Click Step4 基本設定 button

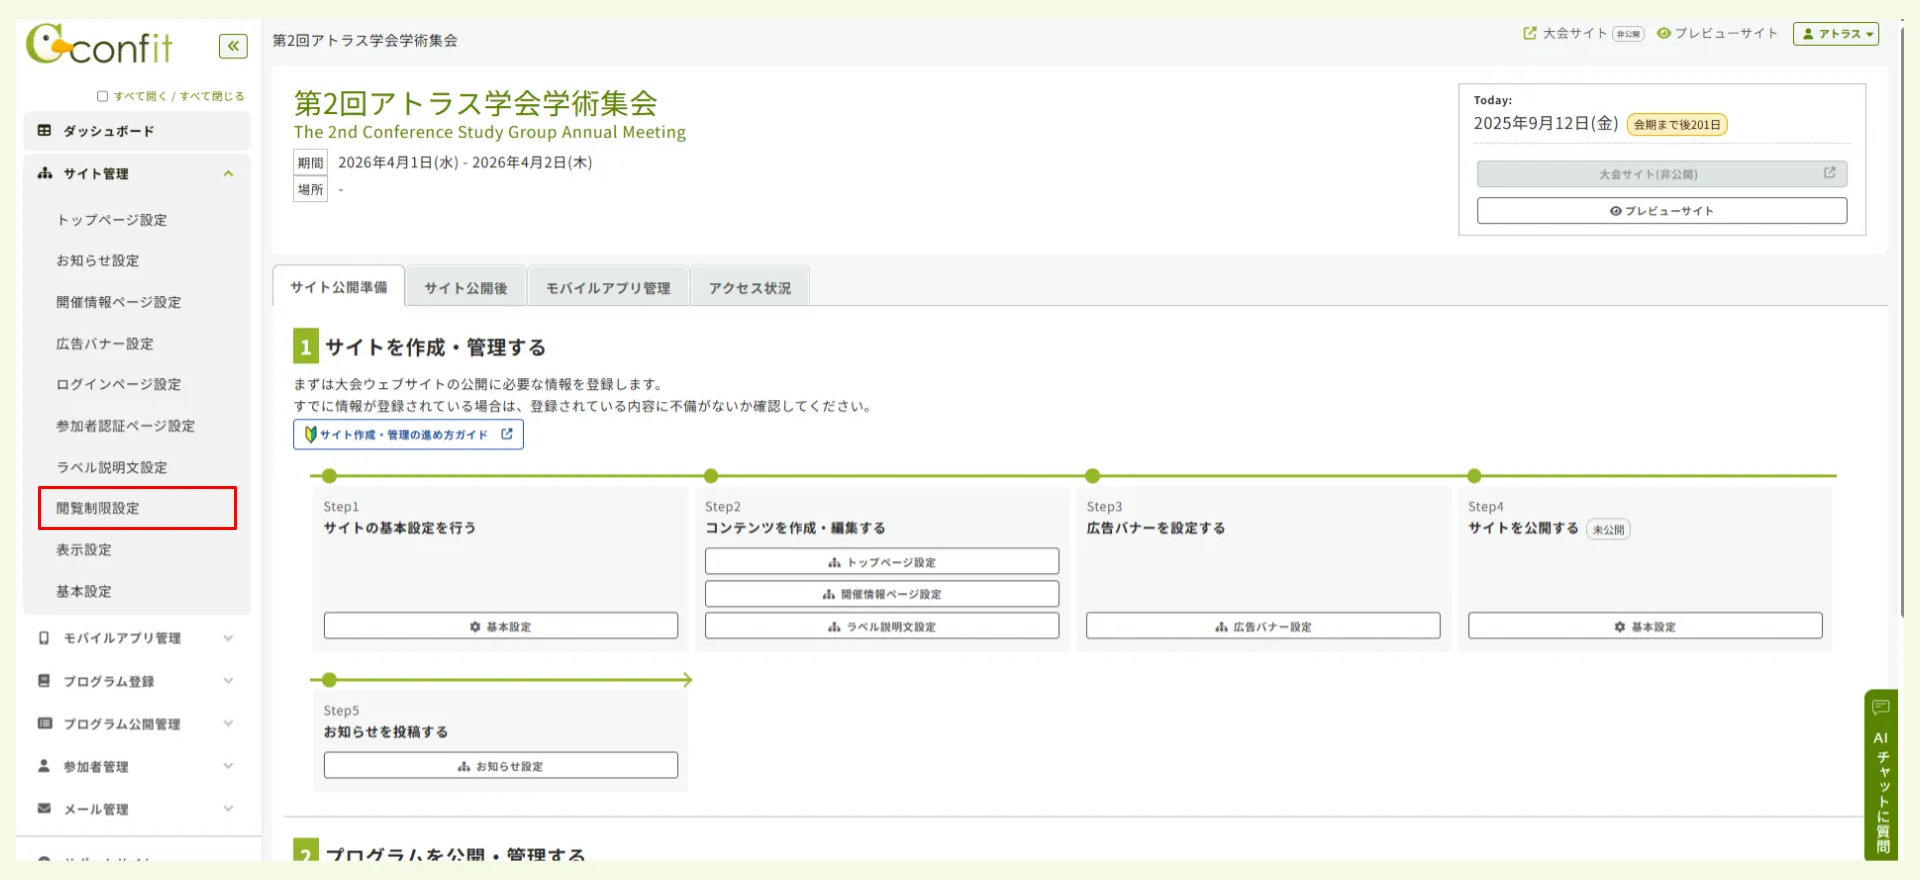1645,626
